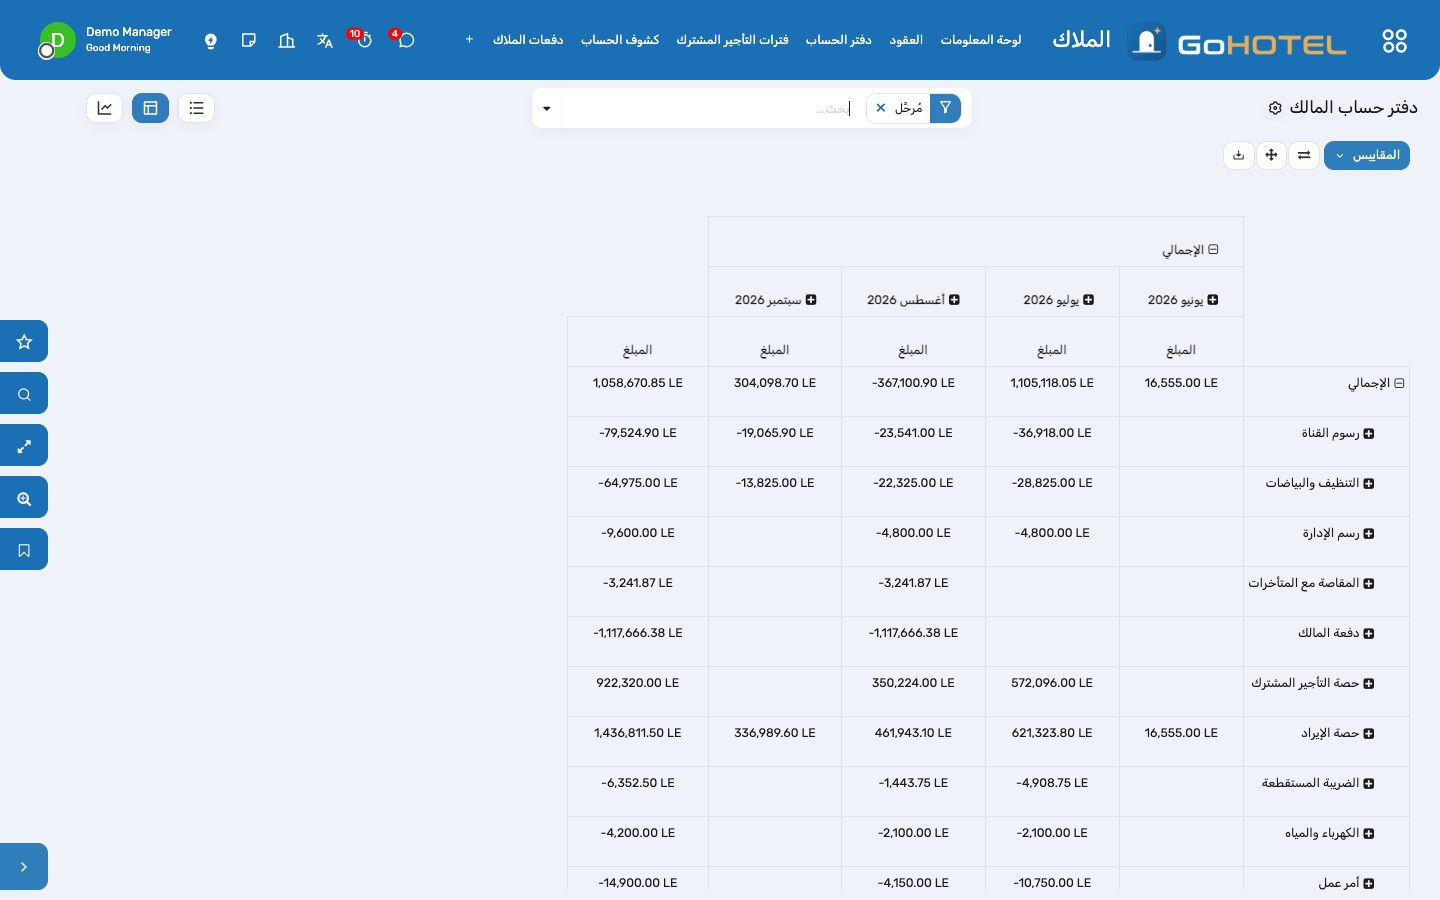The image size is (1440, 900).
Task: Click the translate language icon
Action: 324,40
